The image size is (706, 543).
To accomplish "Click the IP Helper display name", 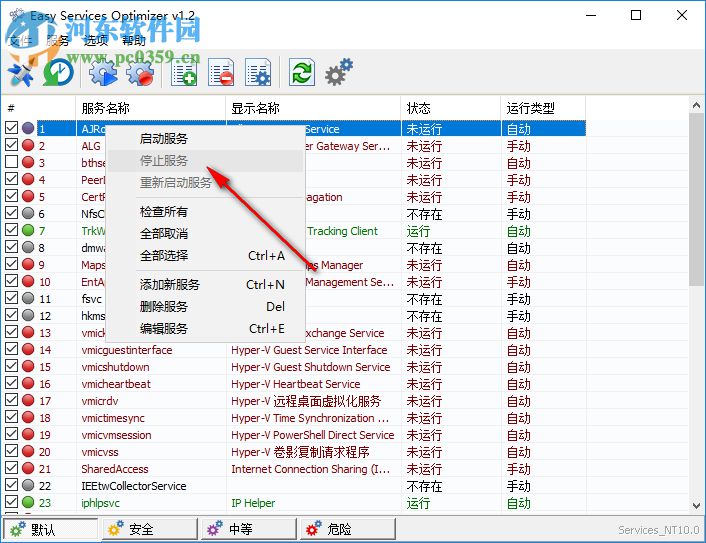I will click(253, 503).
